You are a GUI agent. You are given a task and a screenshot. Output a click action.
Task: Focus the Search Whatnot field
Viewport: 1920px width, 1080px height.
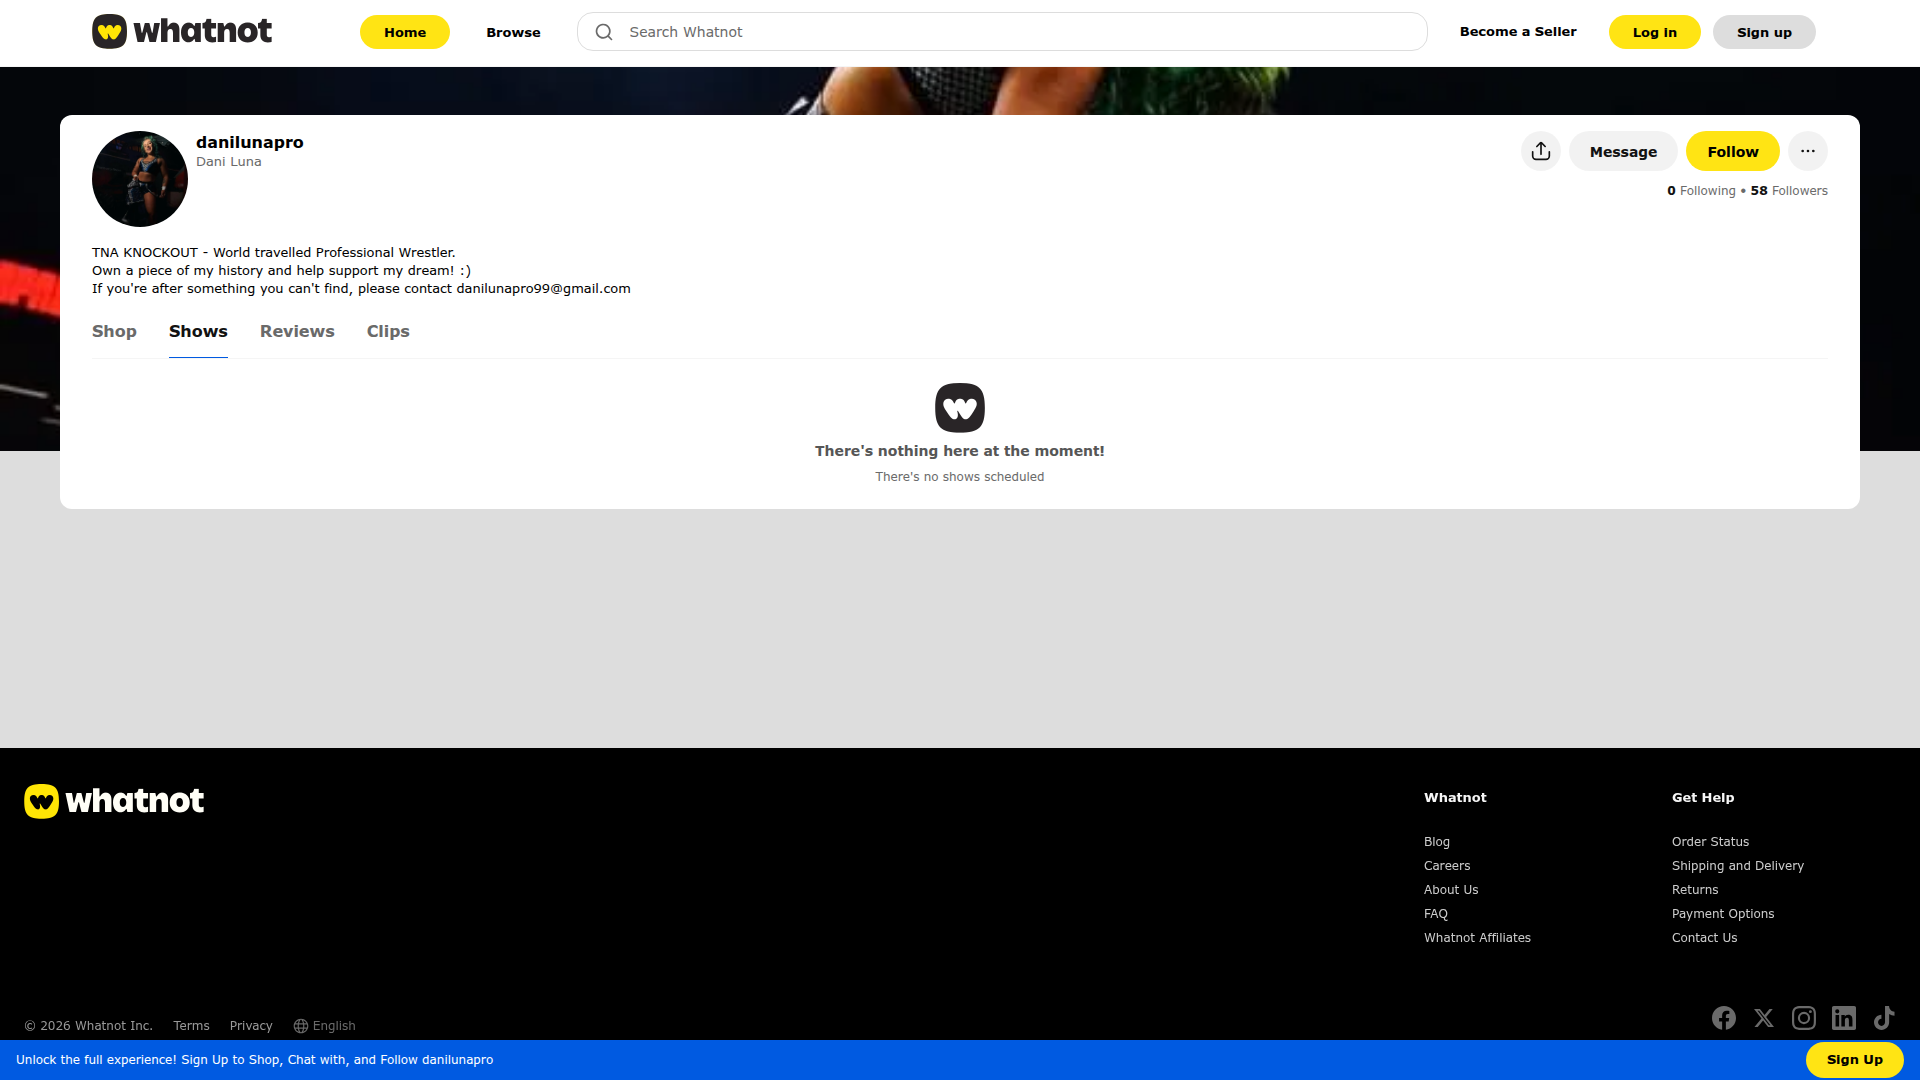tap(1002, 32)
